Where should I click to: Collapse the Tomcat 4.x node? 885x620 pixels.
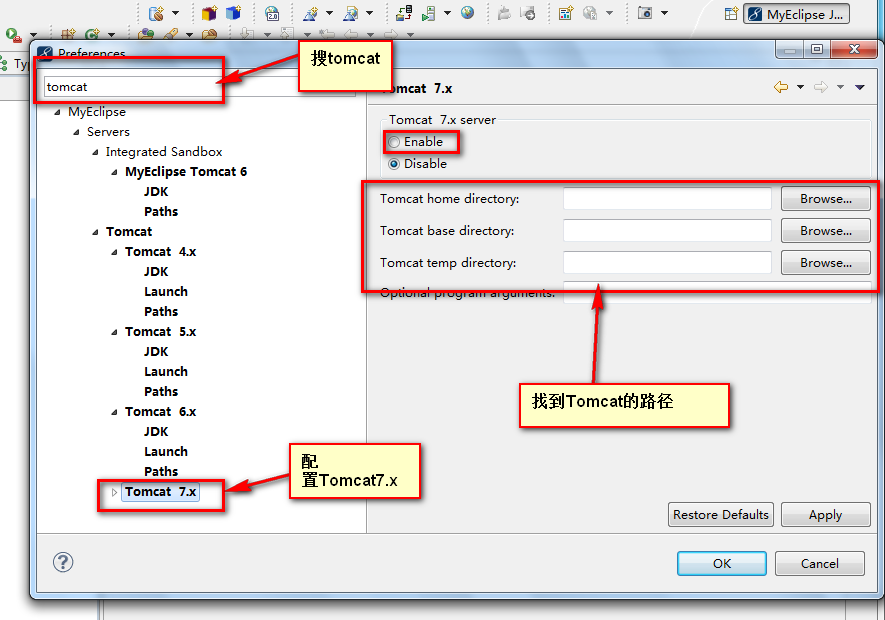coord(115,252)
